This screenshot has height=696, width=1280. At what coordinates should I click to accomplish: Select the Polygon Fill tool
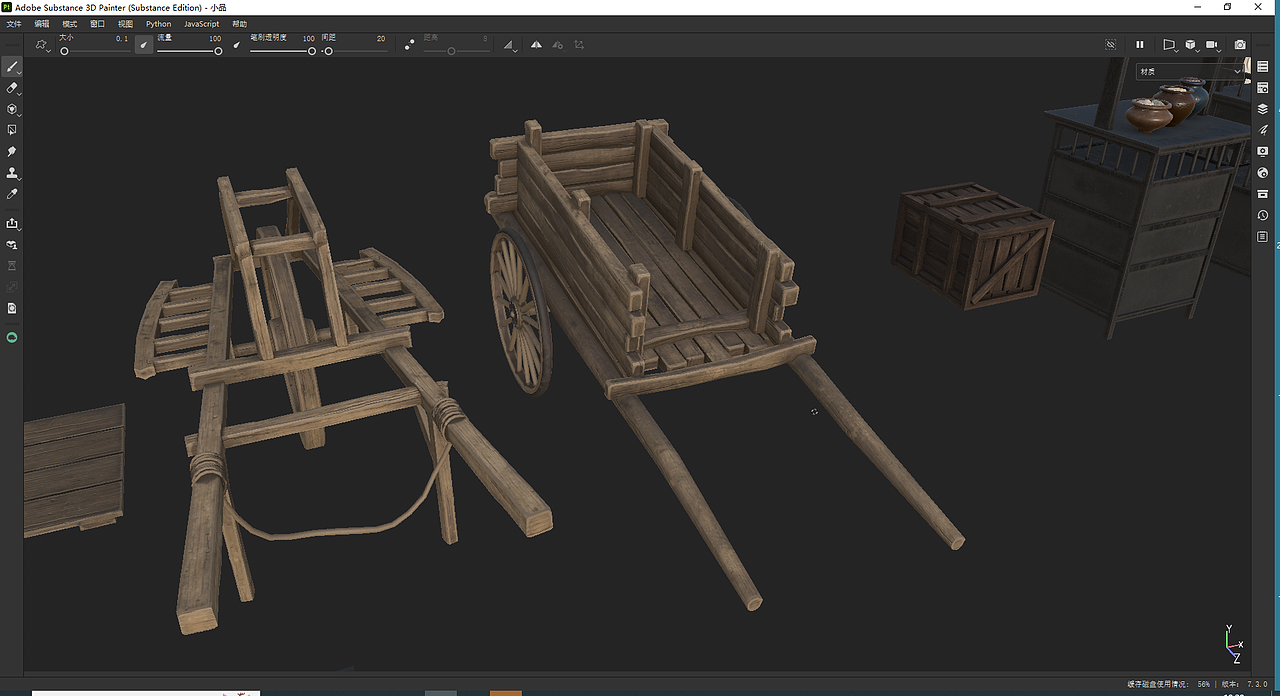point(12,130)
